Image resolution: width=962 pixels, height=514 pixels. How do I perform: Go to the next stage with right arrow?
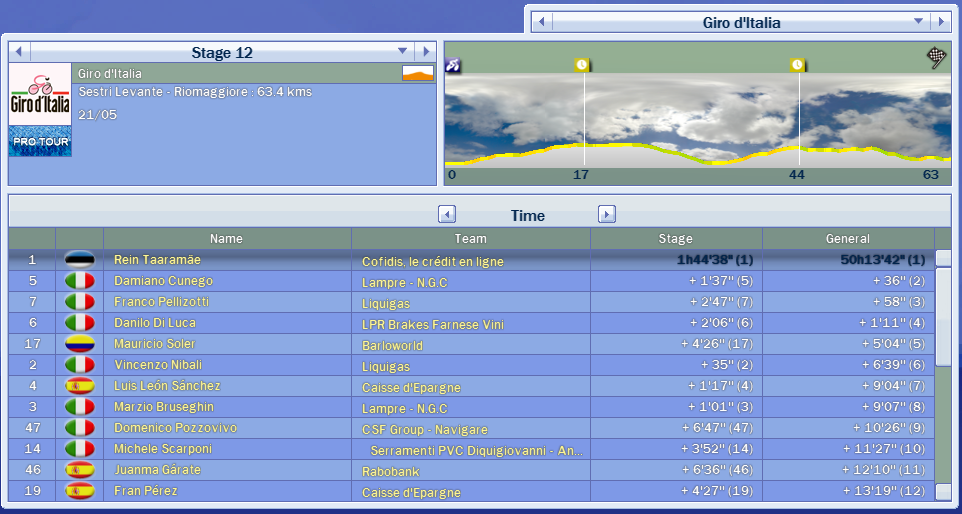coord(425,51)
